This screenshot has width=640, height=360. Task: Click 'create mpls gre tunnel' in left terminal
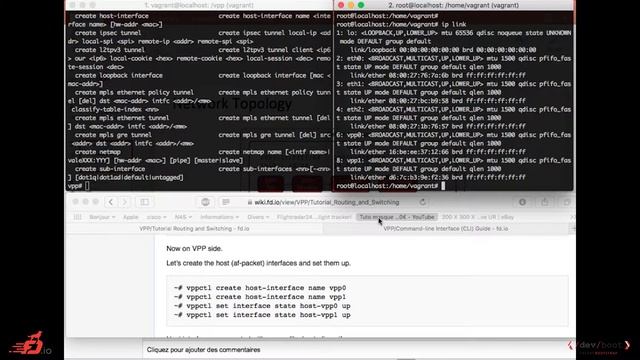[113, 135]
